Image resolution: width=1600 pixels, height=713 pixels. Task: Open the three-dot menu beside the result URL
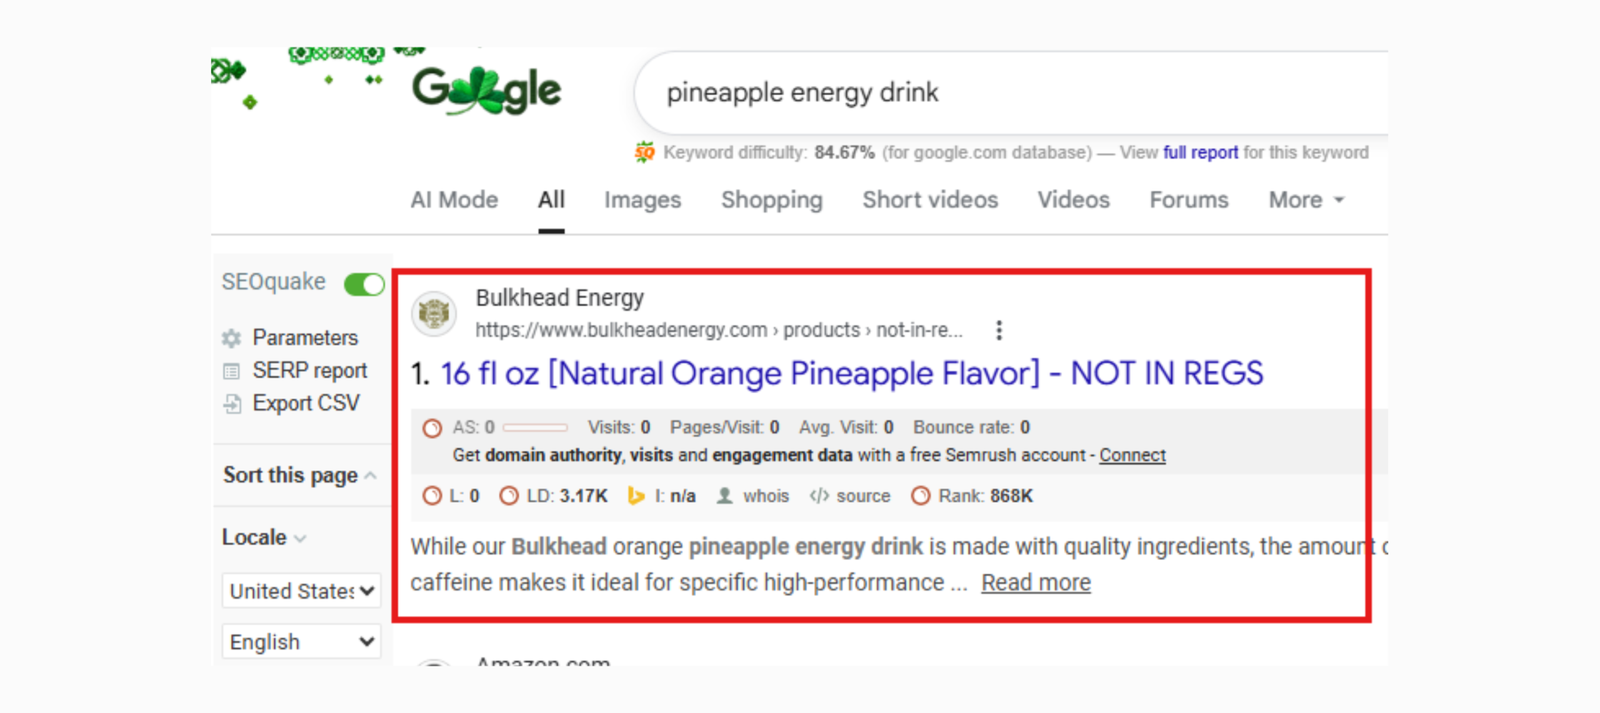coord(998,330)
